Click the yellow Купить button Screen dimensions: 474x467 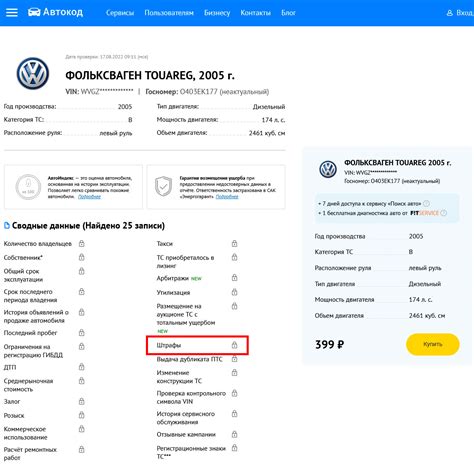pos(433,344)
